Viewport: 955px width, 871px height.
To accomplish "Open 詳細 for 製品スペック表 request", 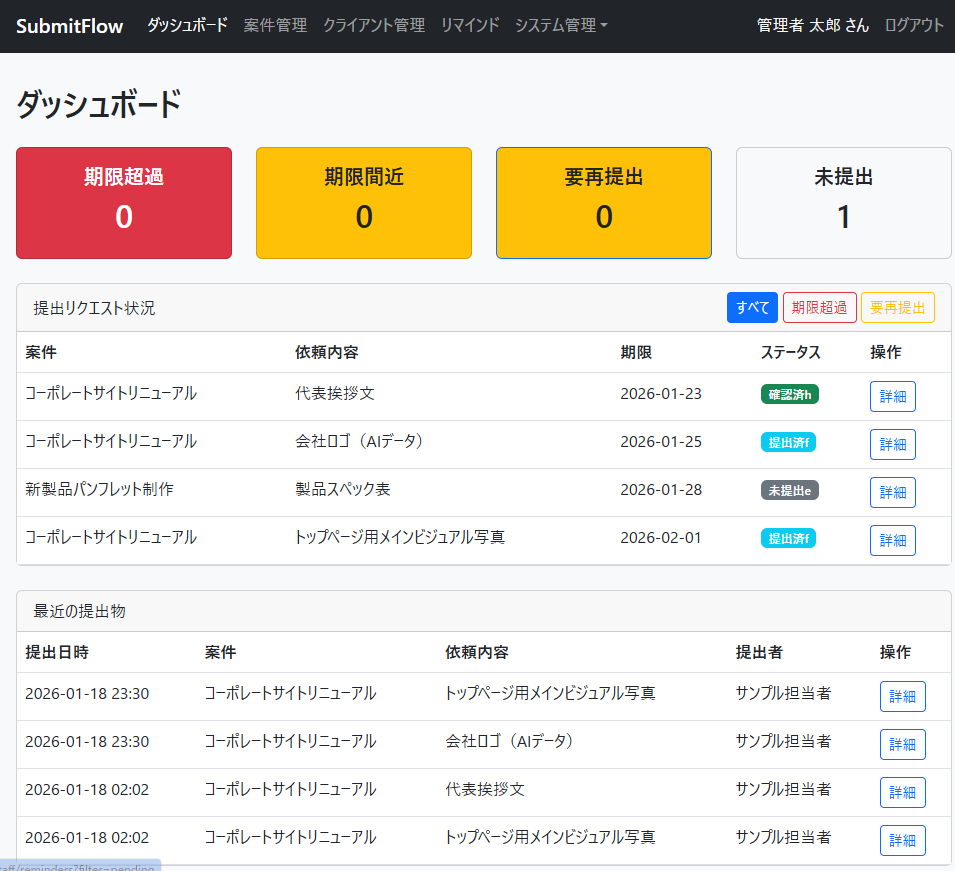I will (x=892, y=492).
